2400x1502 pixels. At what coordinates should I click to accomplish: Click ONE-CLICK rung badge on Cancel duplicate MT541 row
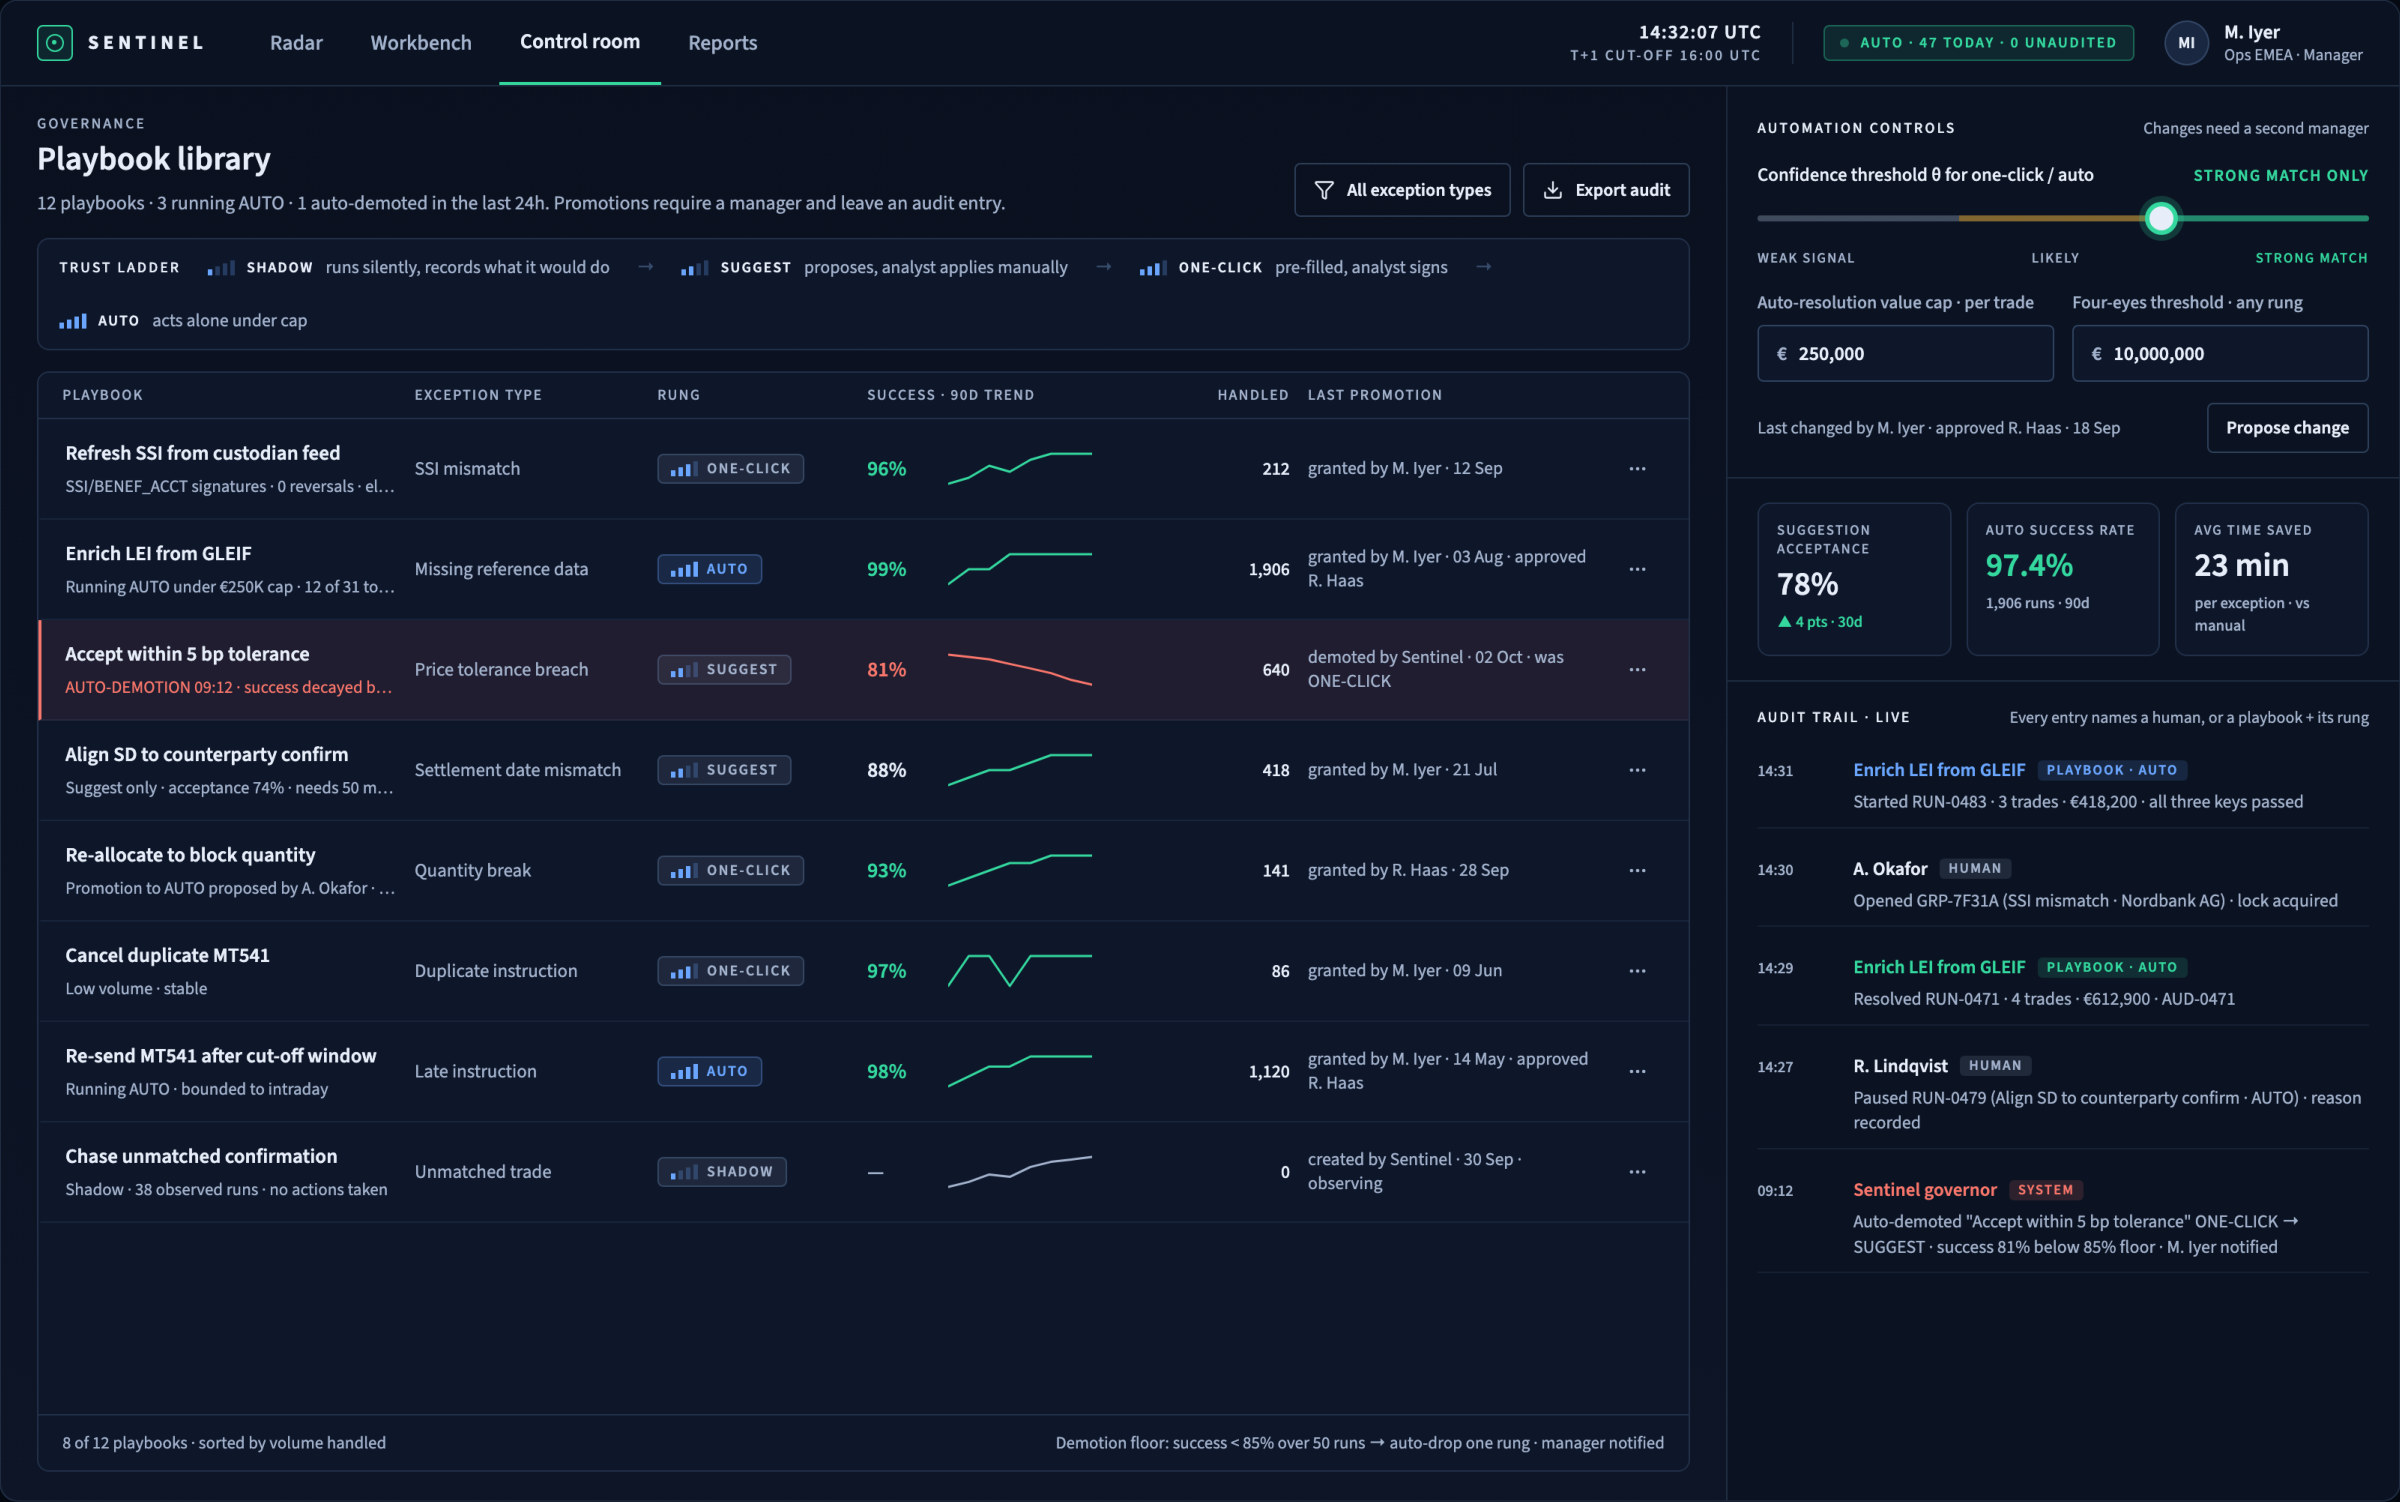coord(730,971)
